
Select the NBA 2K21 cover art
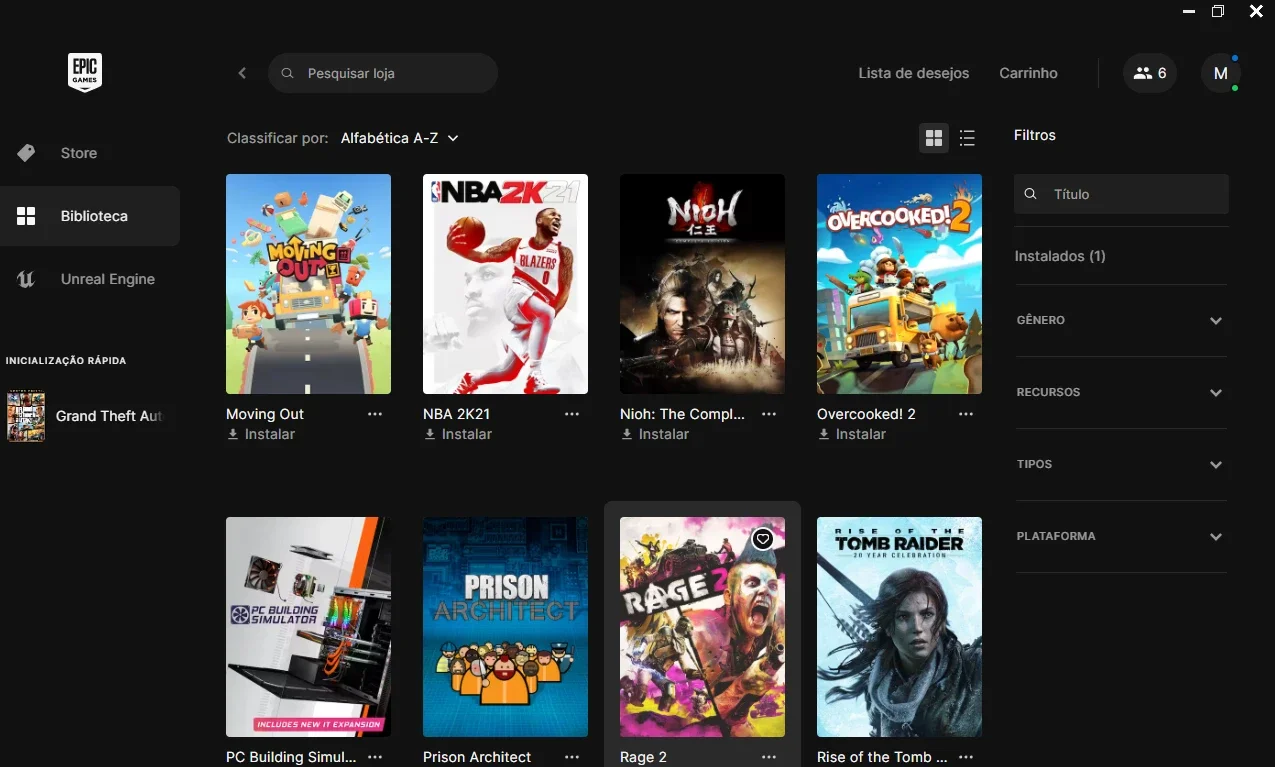(505, 284)
